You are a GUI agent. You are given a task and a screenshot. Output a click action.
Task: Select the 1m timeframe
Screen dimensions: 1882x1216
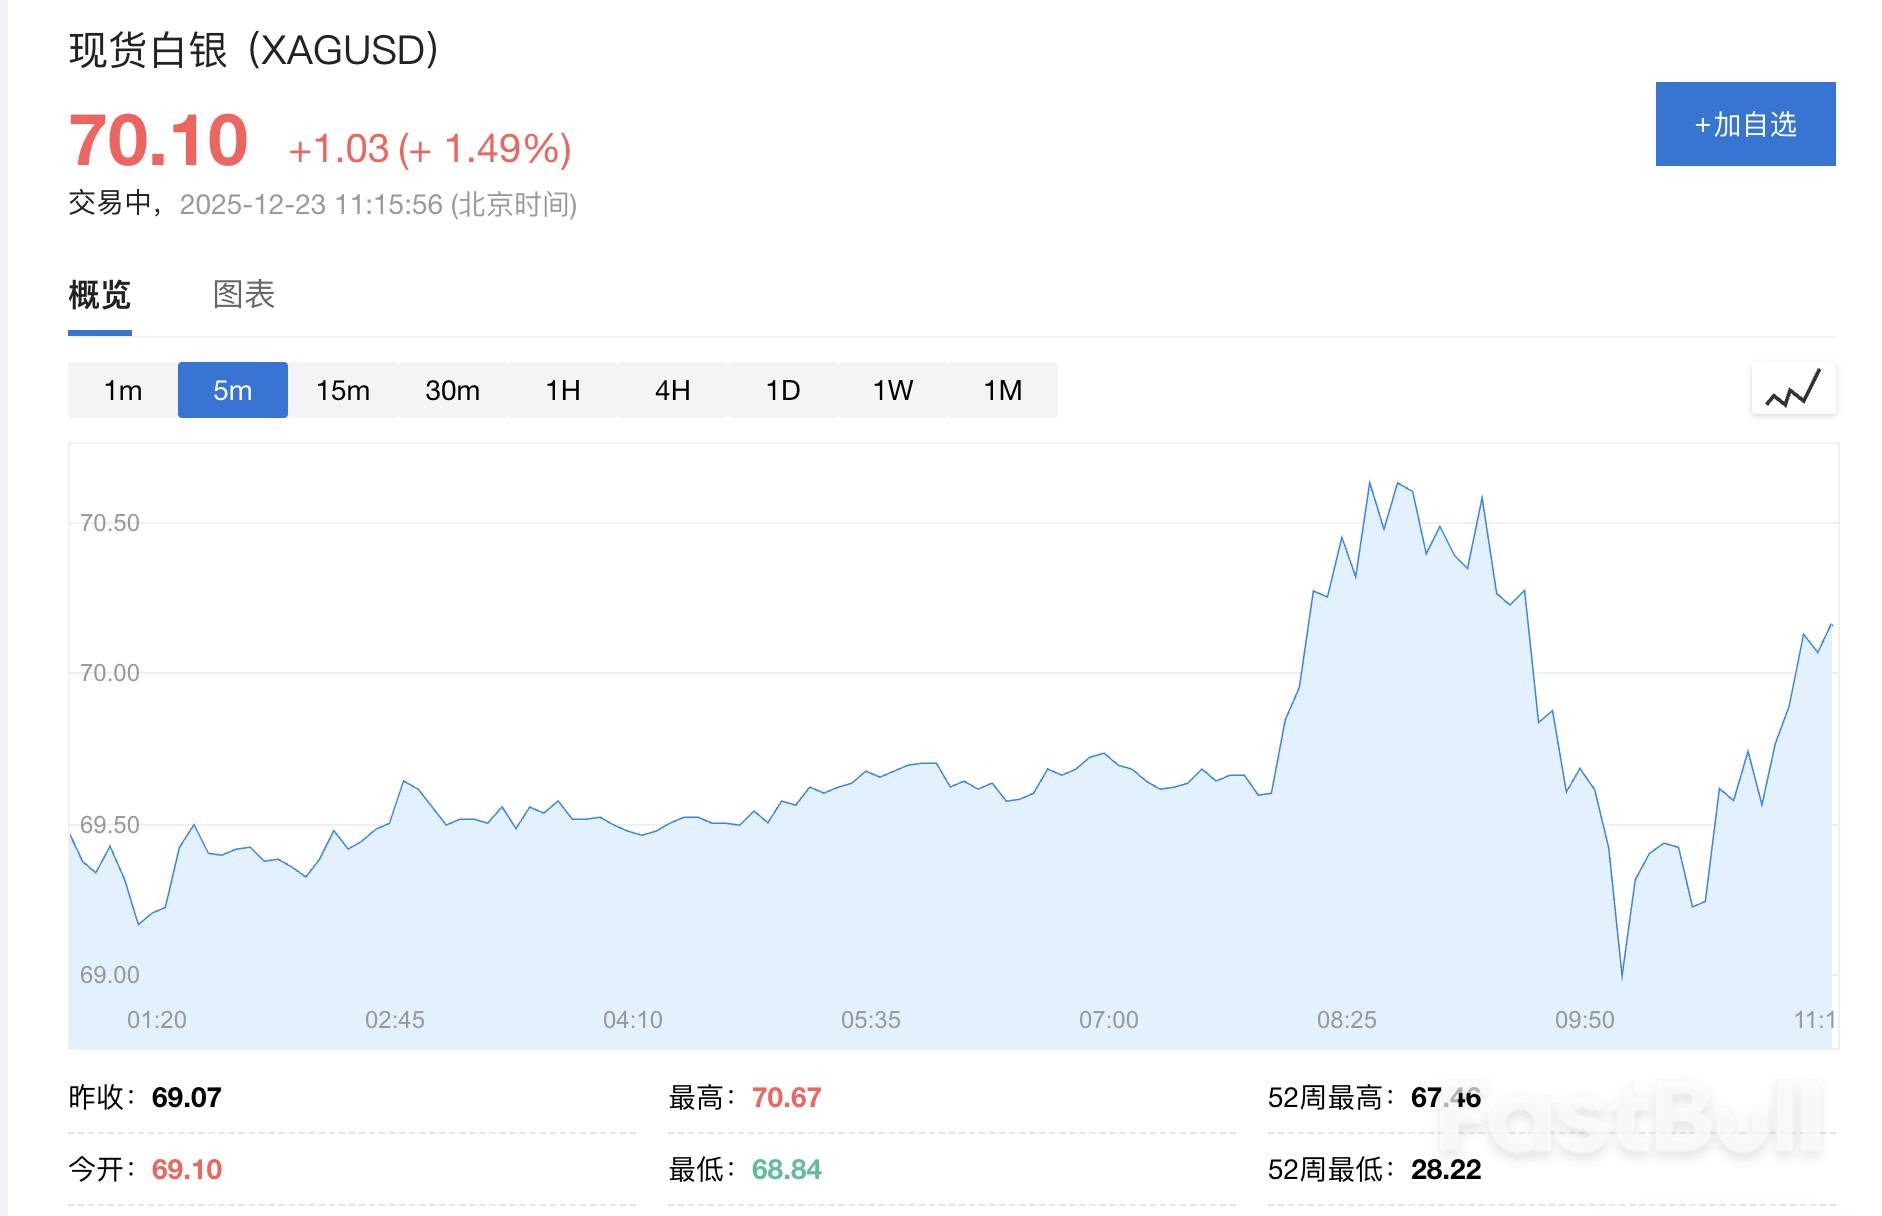point(122,390)
